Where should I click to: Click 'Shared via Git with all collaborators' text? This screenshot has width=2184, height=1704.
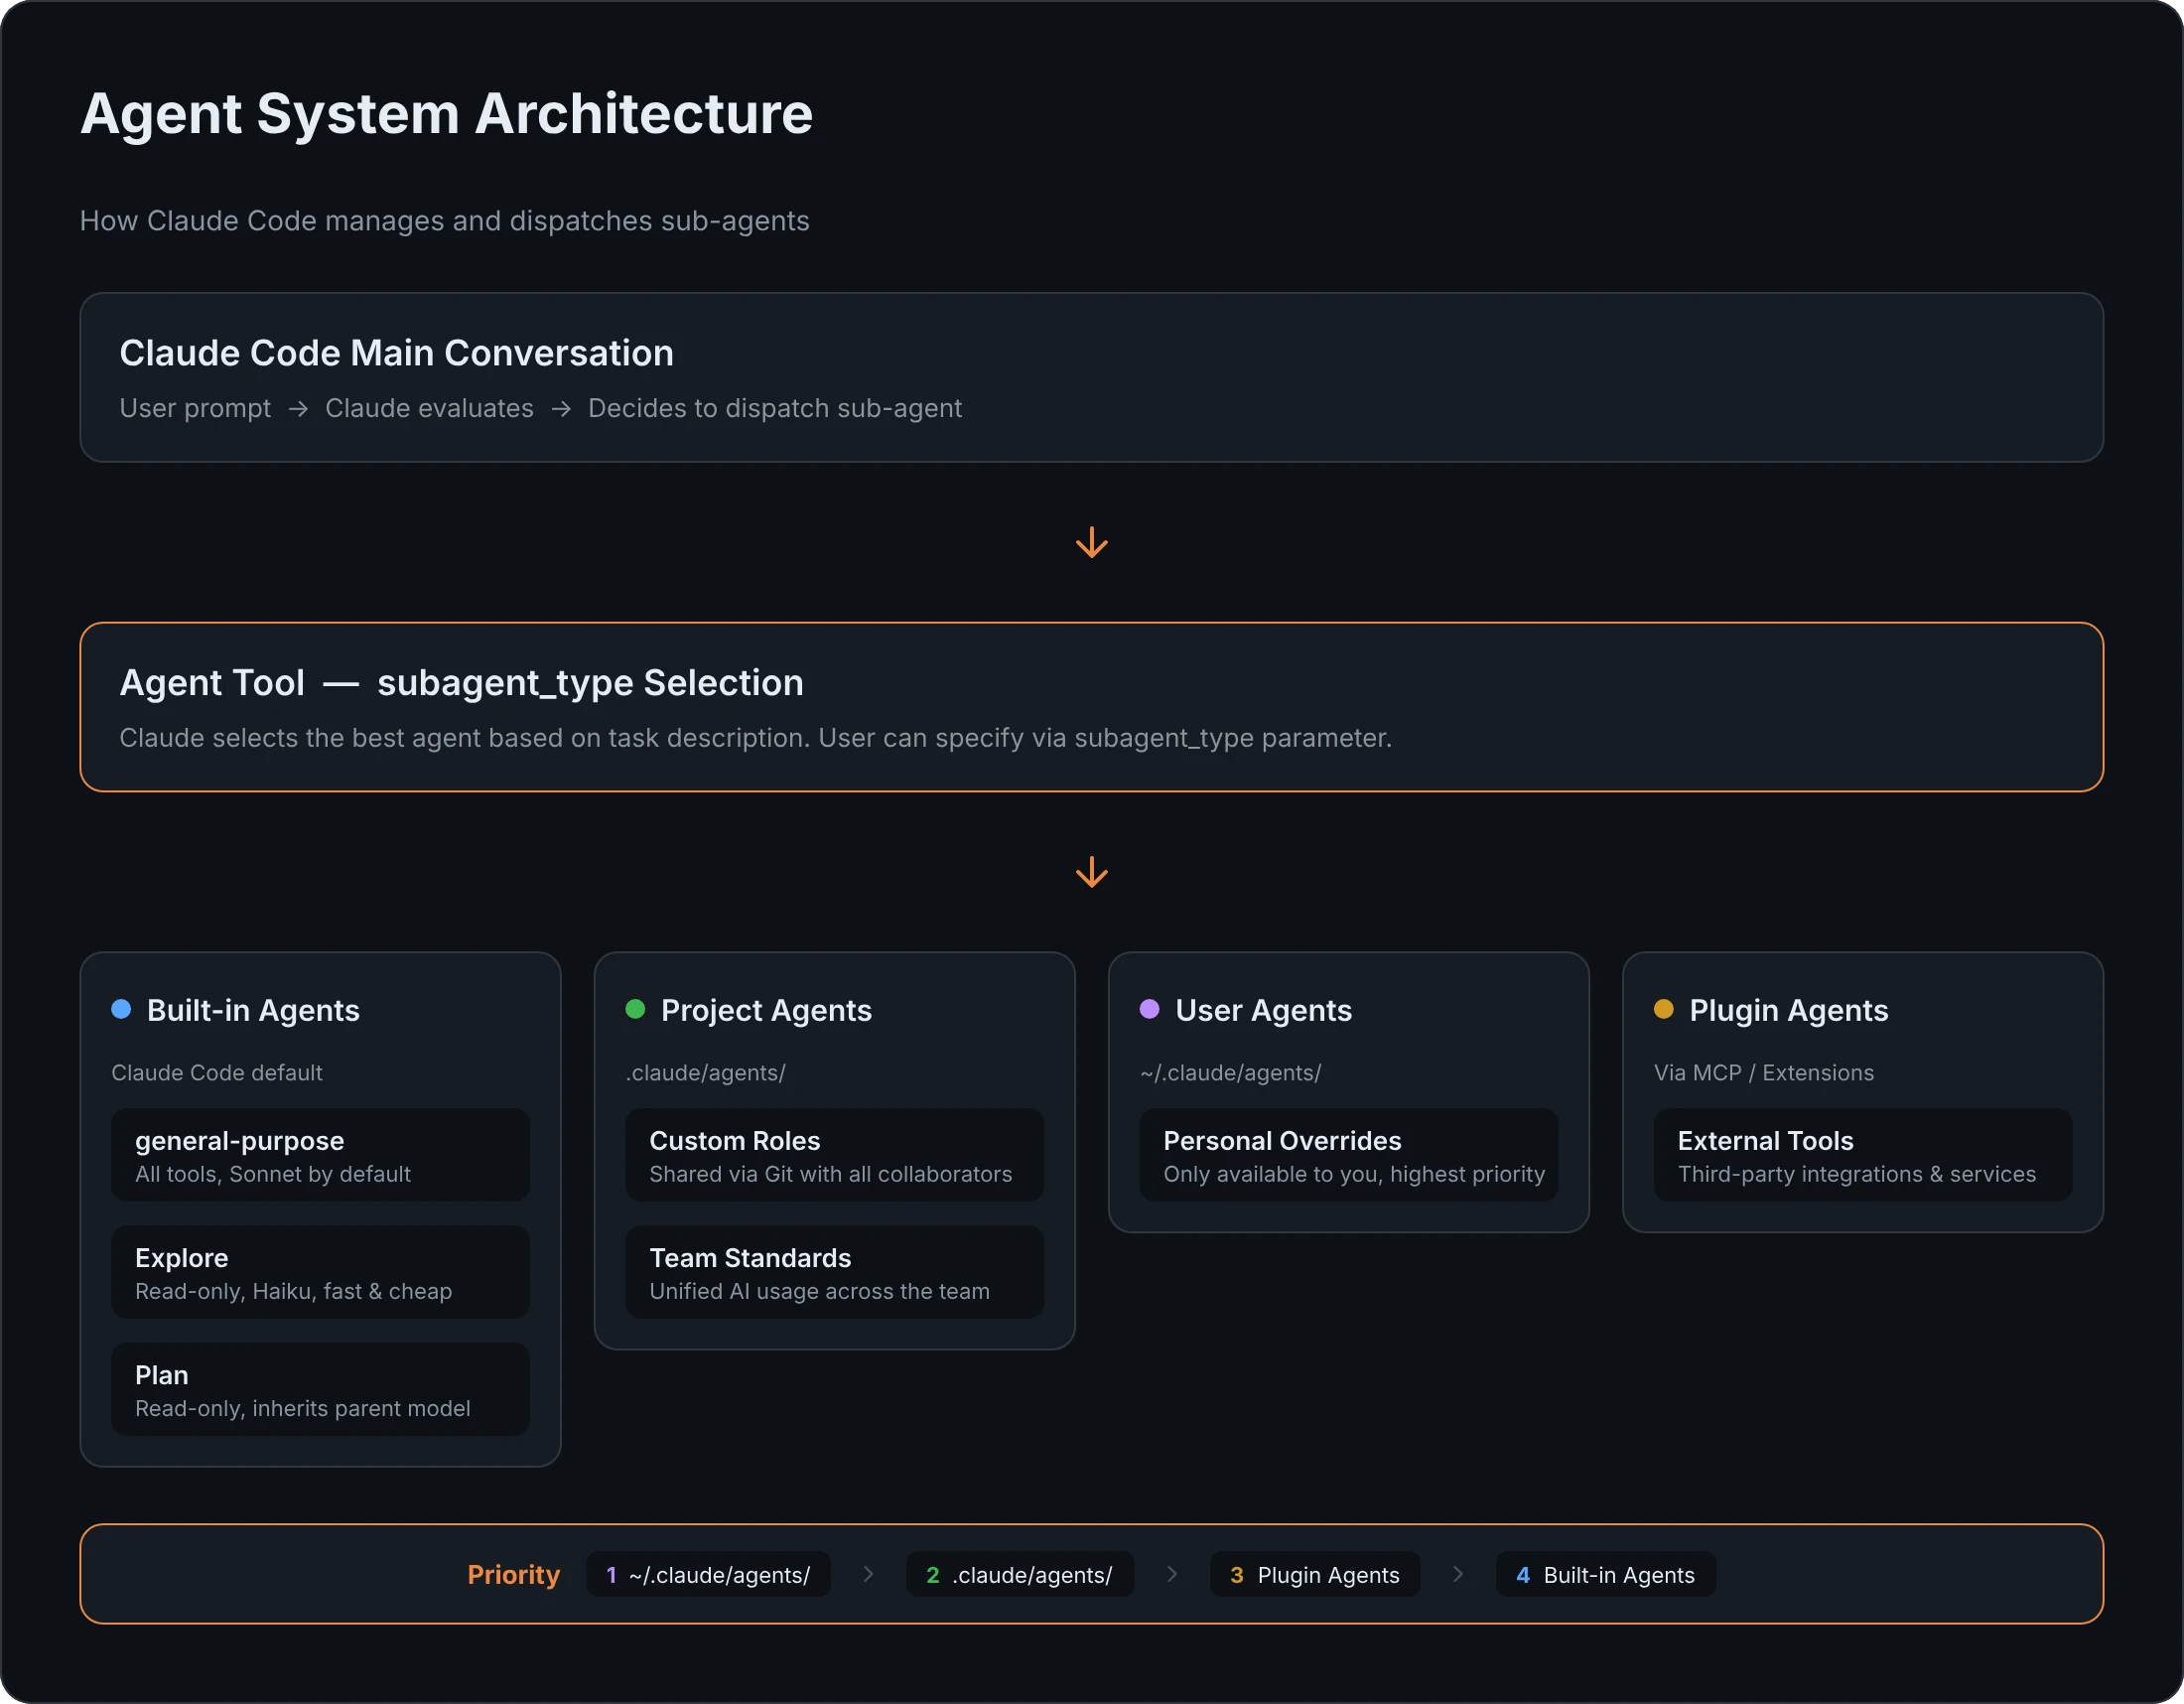(831, 1174)
